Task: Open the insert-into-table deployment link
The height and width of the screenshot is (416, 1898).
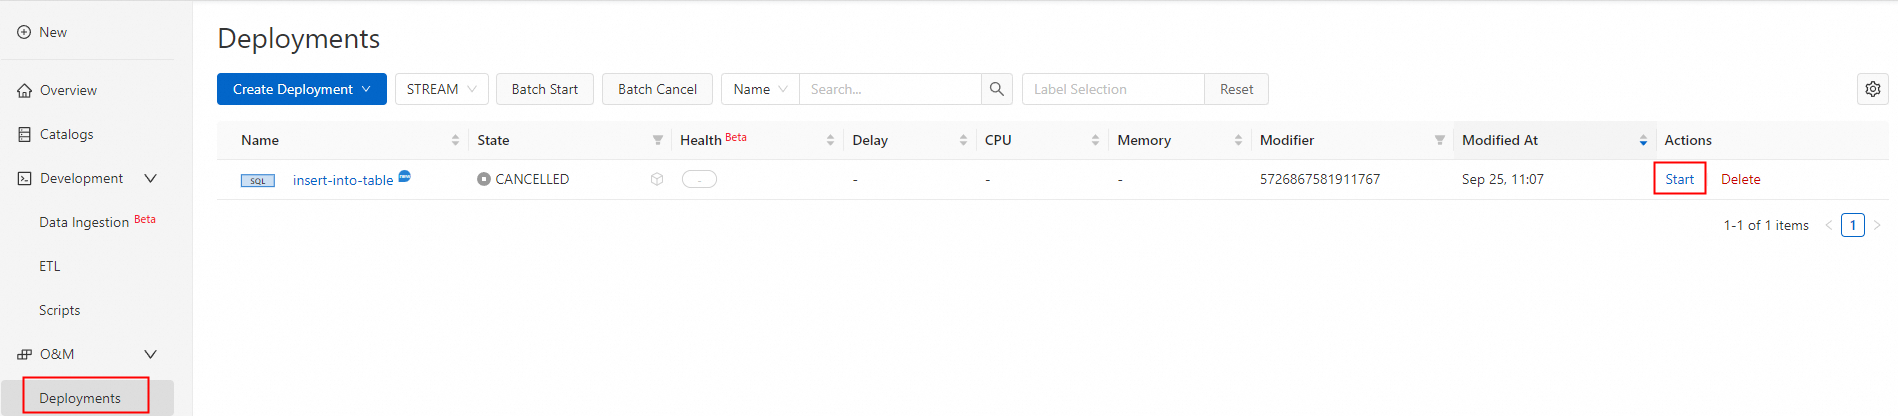Action: pos(342,180)
